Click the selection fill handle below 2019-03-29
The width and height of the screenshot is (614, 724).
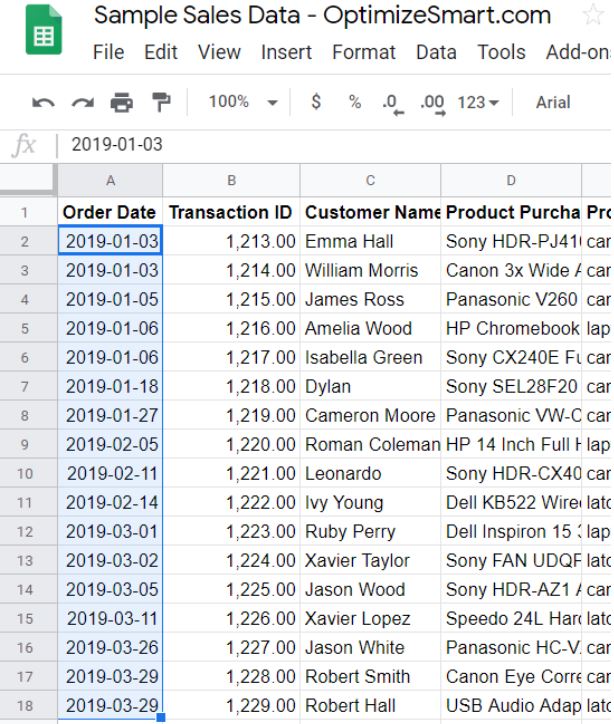(161, 717)
